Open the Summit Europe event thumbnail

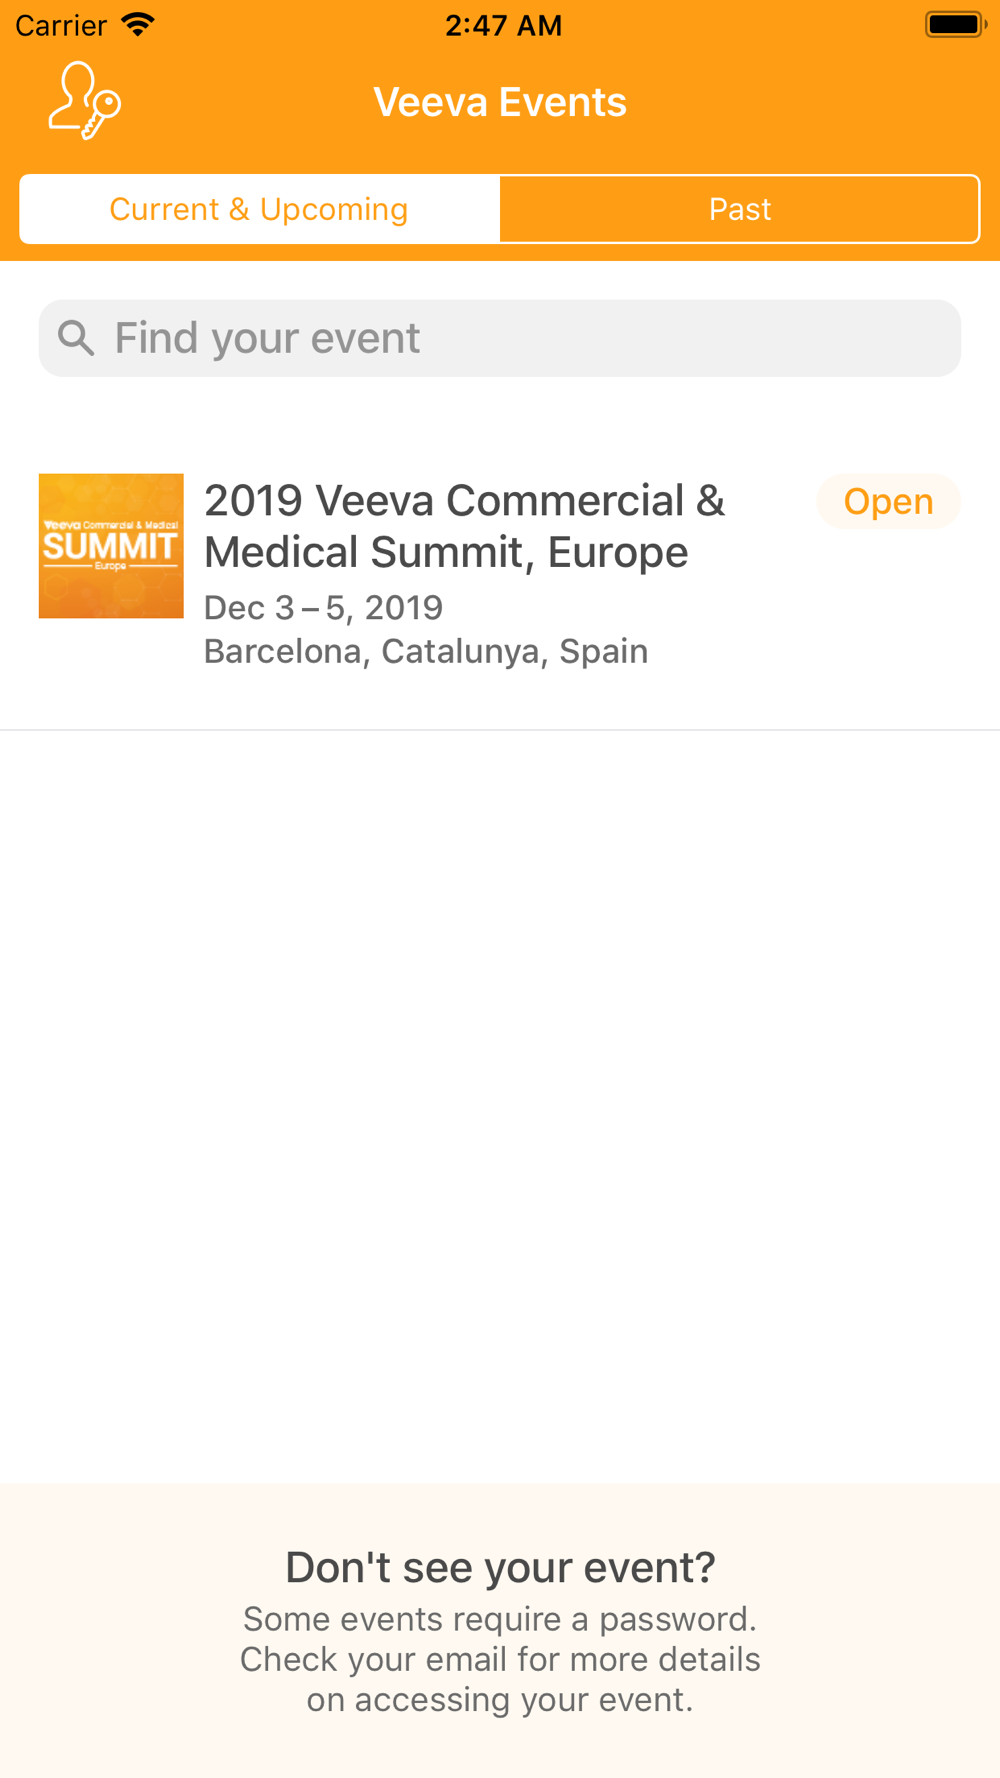111,546
